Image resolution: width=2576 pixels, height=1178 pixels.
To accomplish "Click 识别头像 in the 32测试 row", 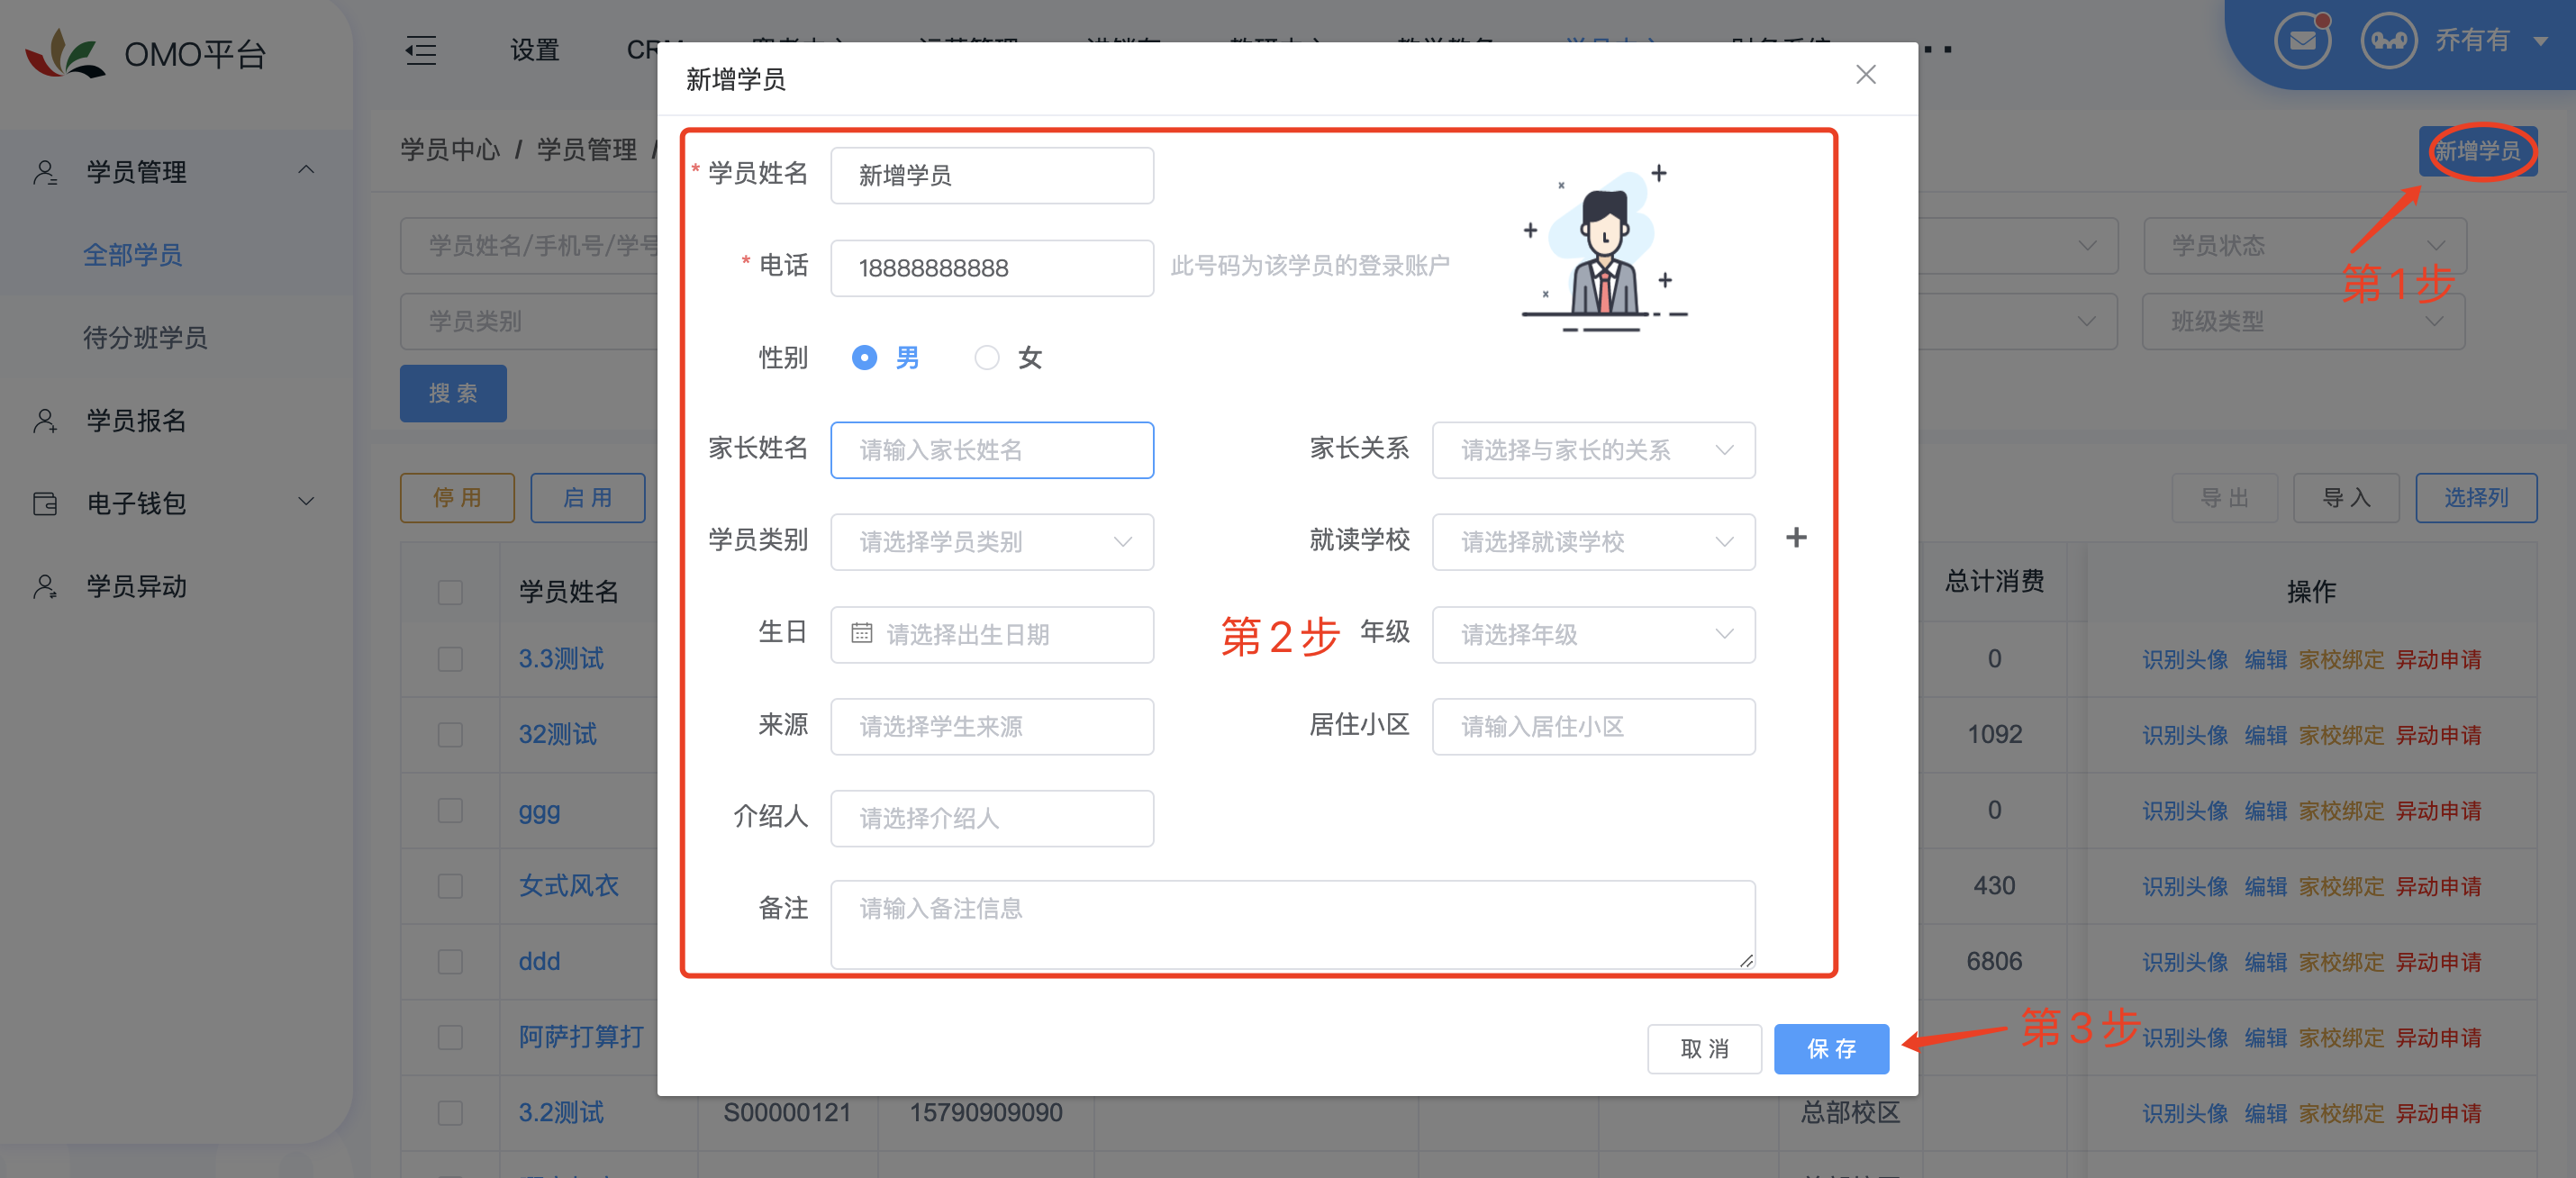I will click(x=2185, y=735).
